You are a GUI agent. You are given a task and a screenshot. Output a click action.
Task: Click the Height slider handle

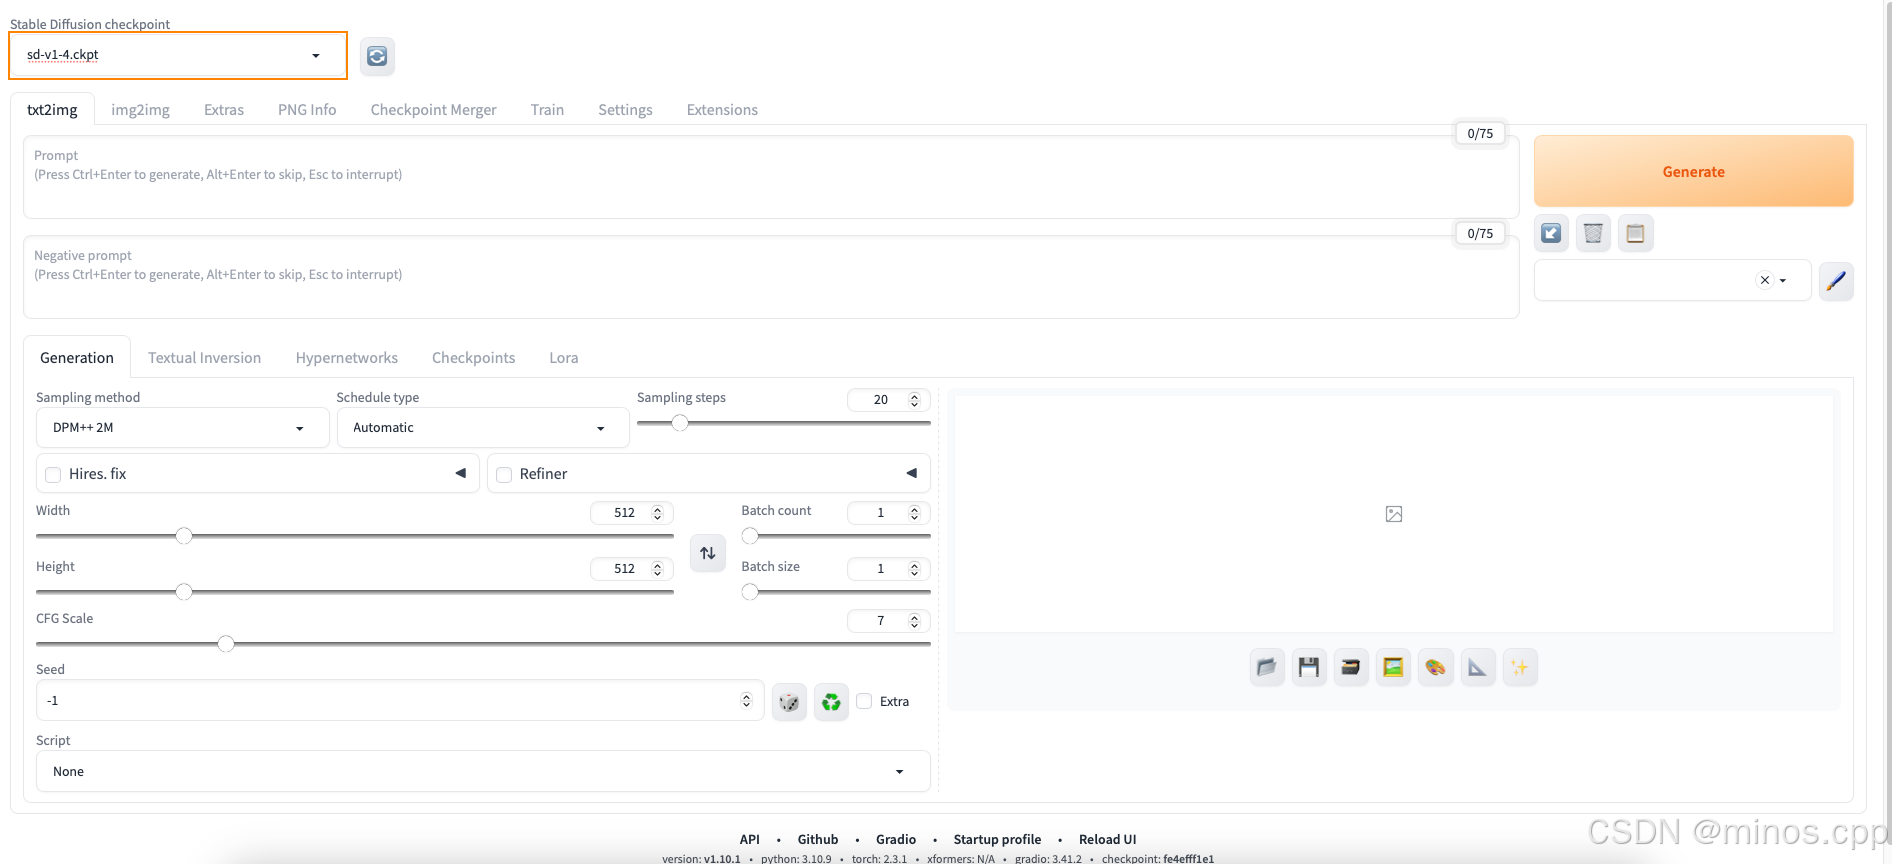click(184, 592)
